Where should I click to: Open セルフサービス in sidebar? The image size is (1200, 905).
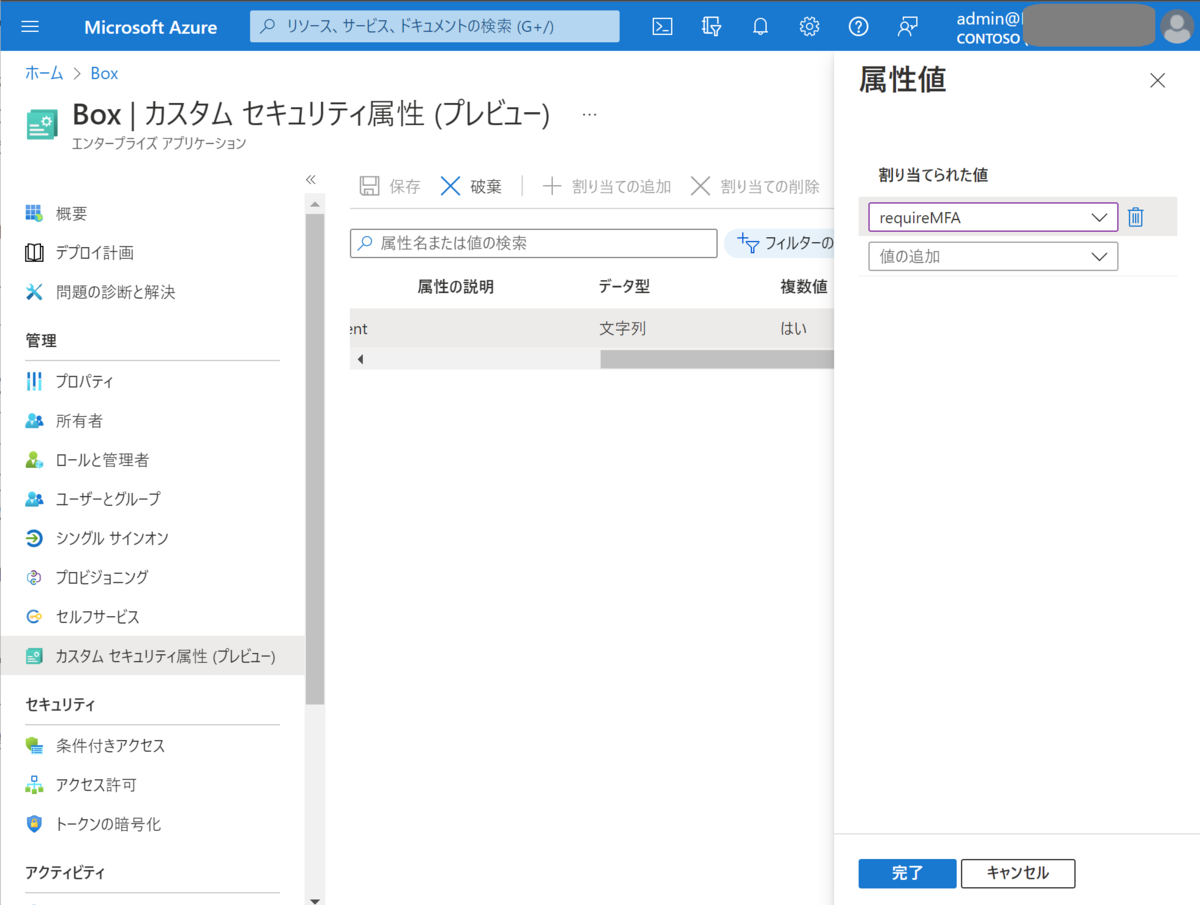coord(83,617)
